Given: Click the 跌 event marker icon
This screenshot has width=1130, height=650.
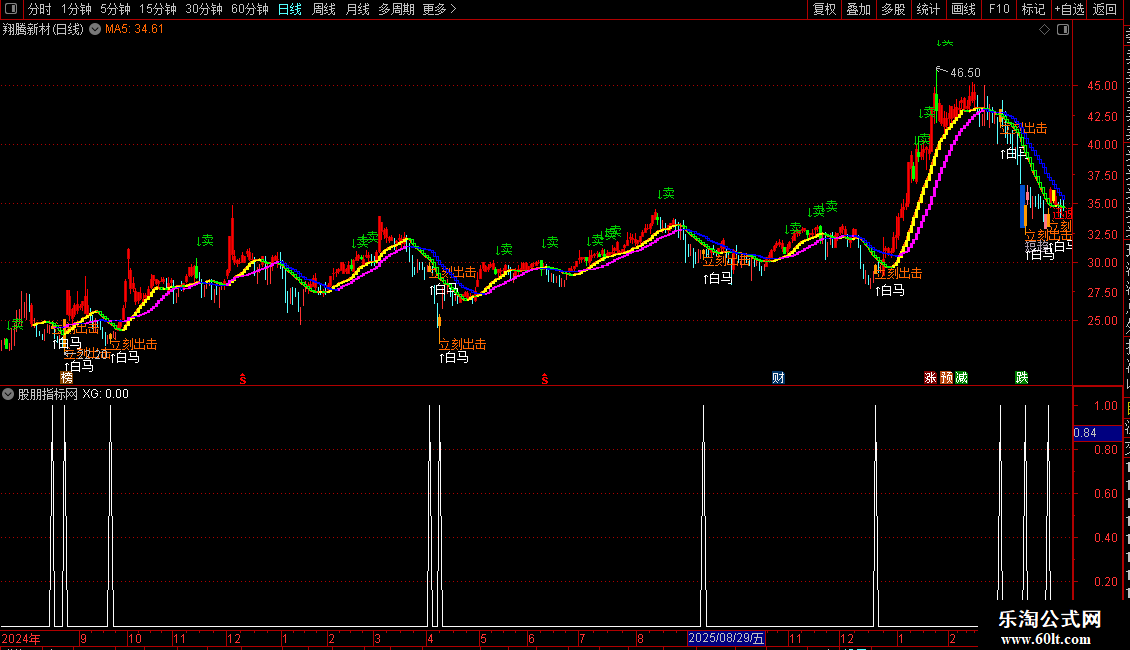Looking at the screenshot, I should tap(1022, 378).
